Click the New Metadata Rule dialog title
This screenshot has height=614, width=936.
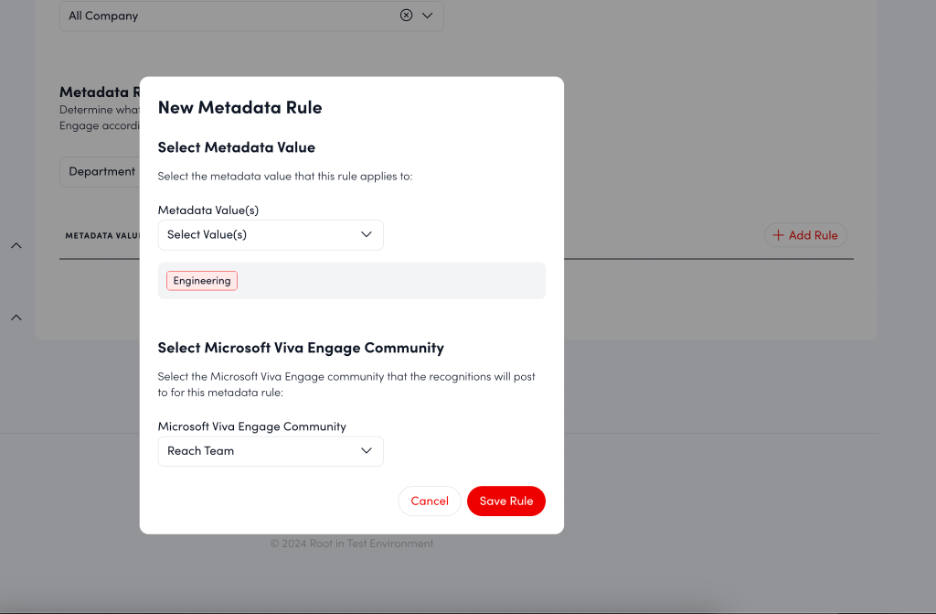tap(240, 107)
